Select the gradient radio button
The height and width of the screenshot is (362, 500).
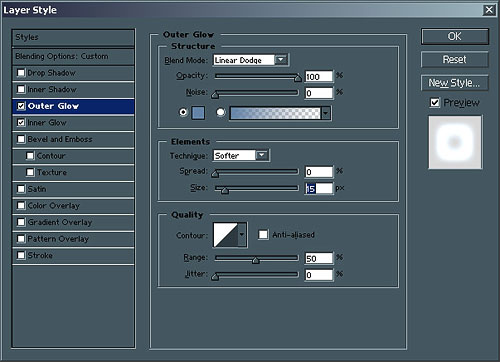coord(220,112)
